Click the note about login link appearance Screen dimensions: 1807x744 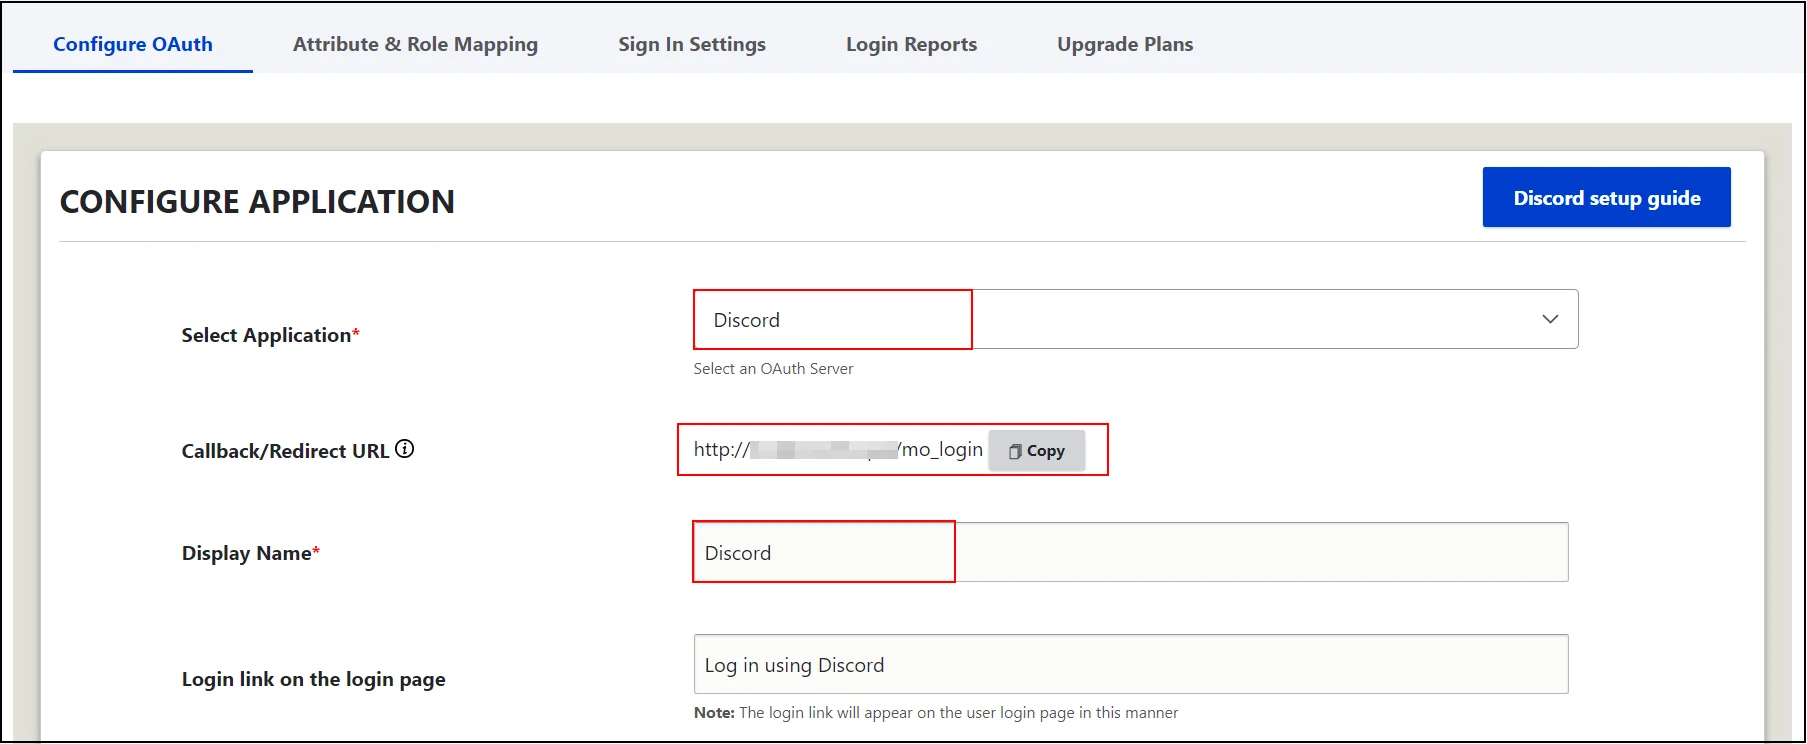coord(936,713)
